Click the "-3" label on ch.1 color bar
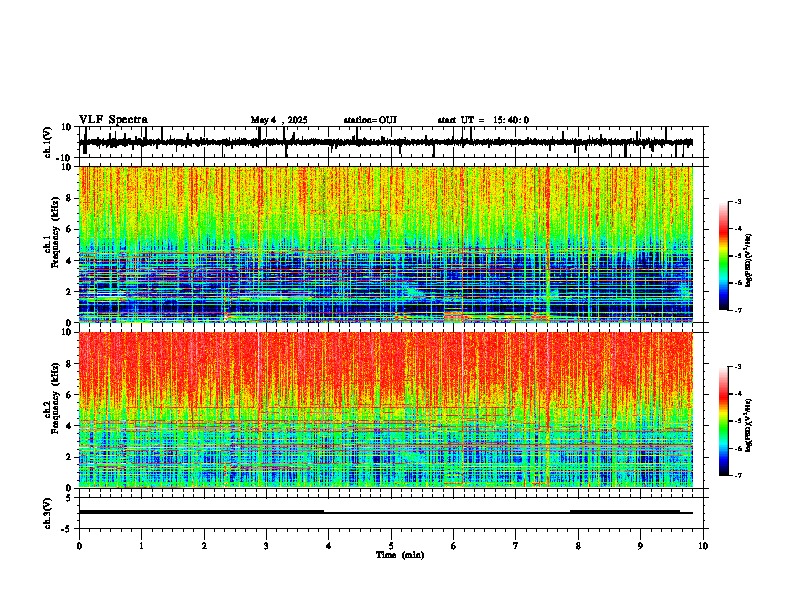Image resolution: width=792 pixels, height=612 pixels. point(737,201)
